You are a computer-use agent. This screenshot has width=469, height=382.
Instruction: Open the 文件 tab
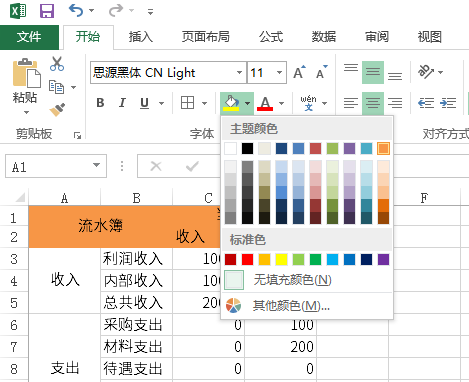pyautogui.click(x=29, y=37)
